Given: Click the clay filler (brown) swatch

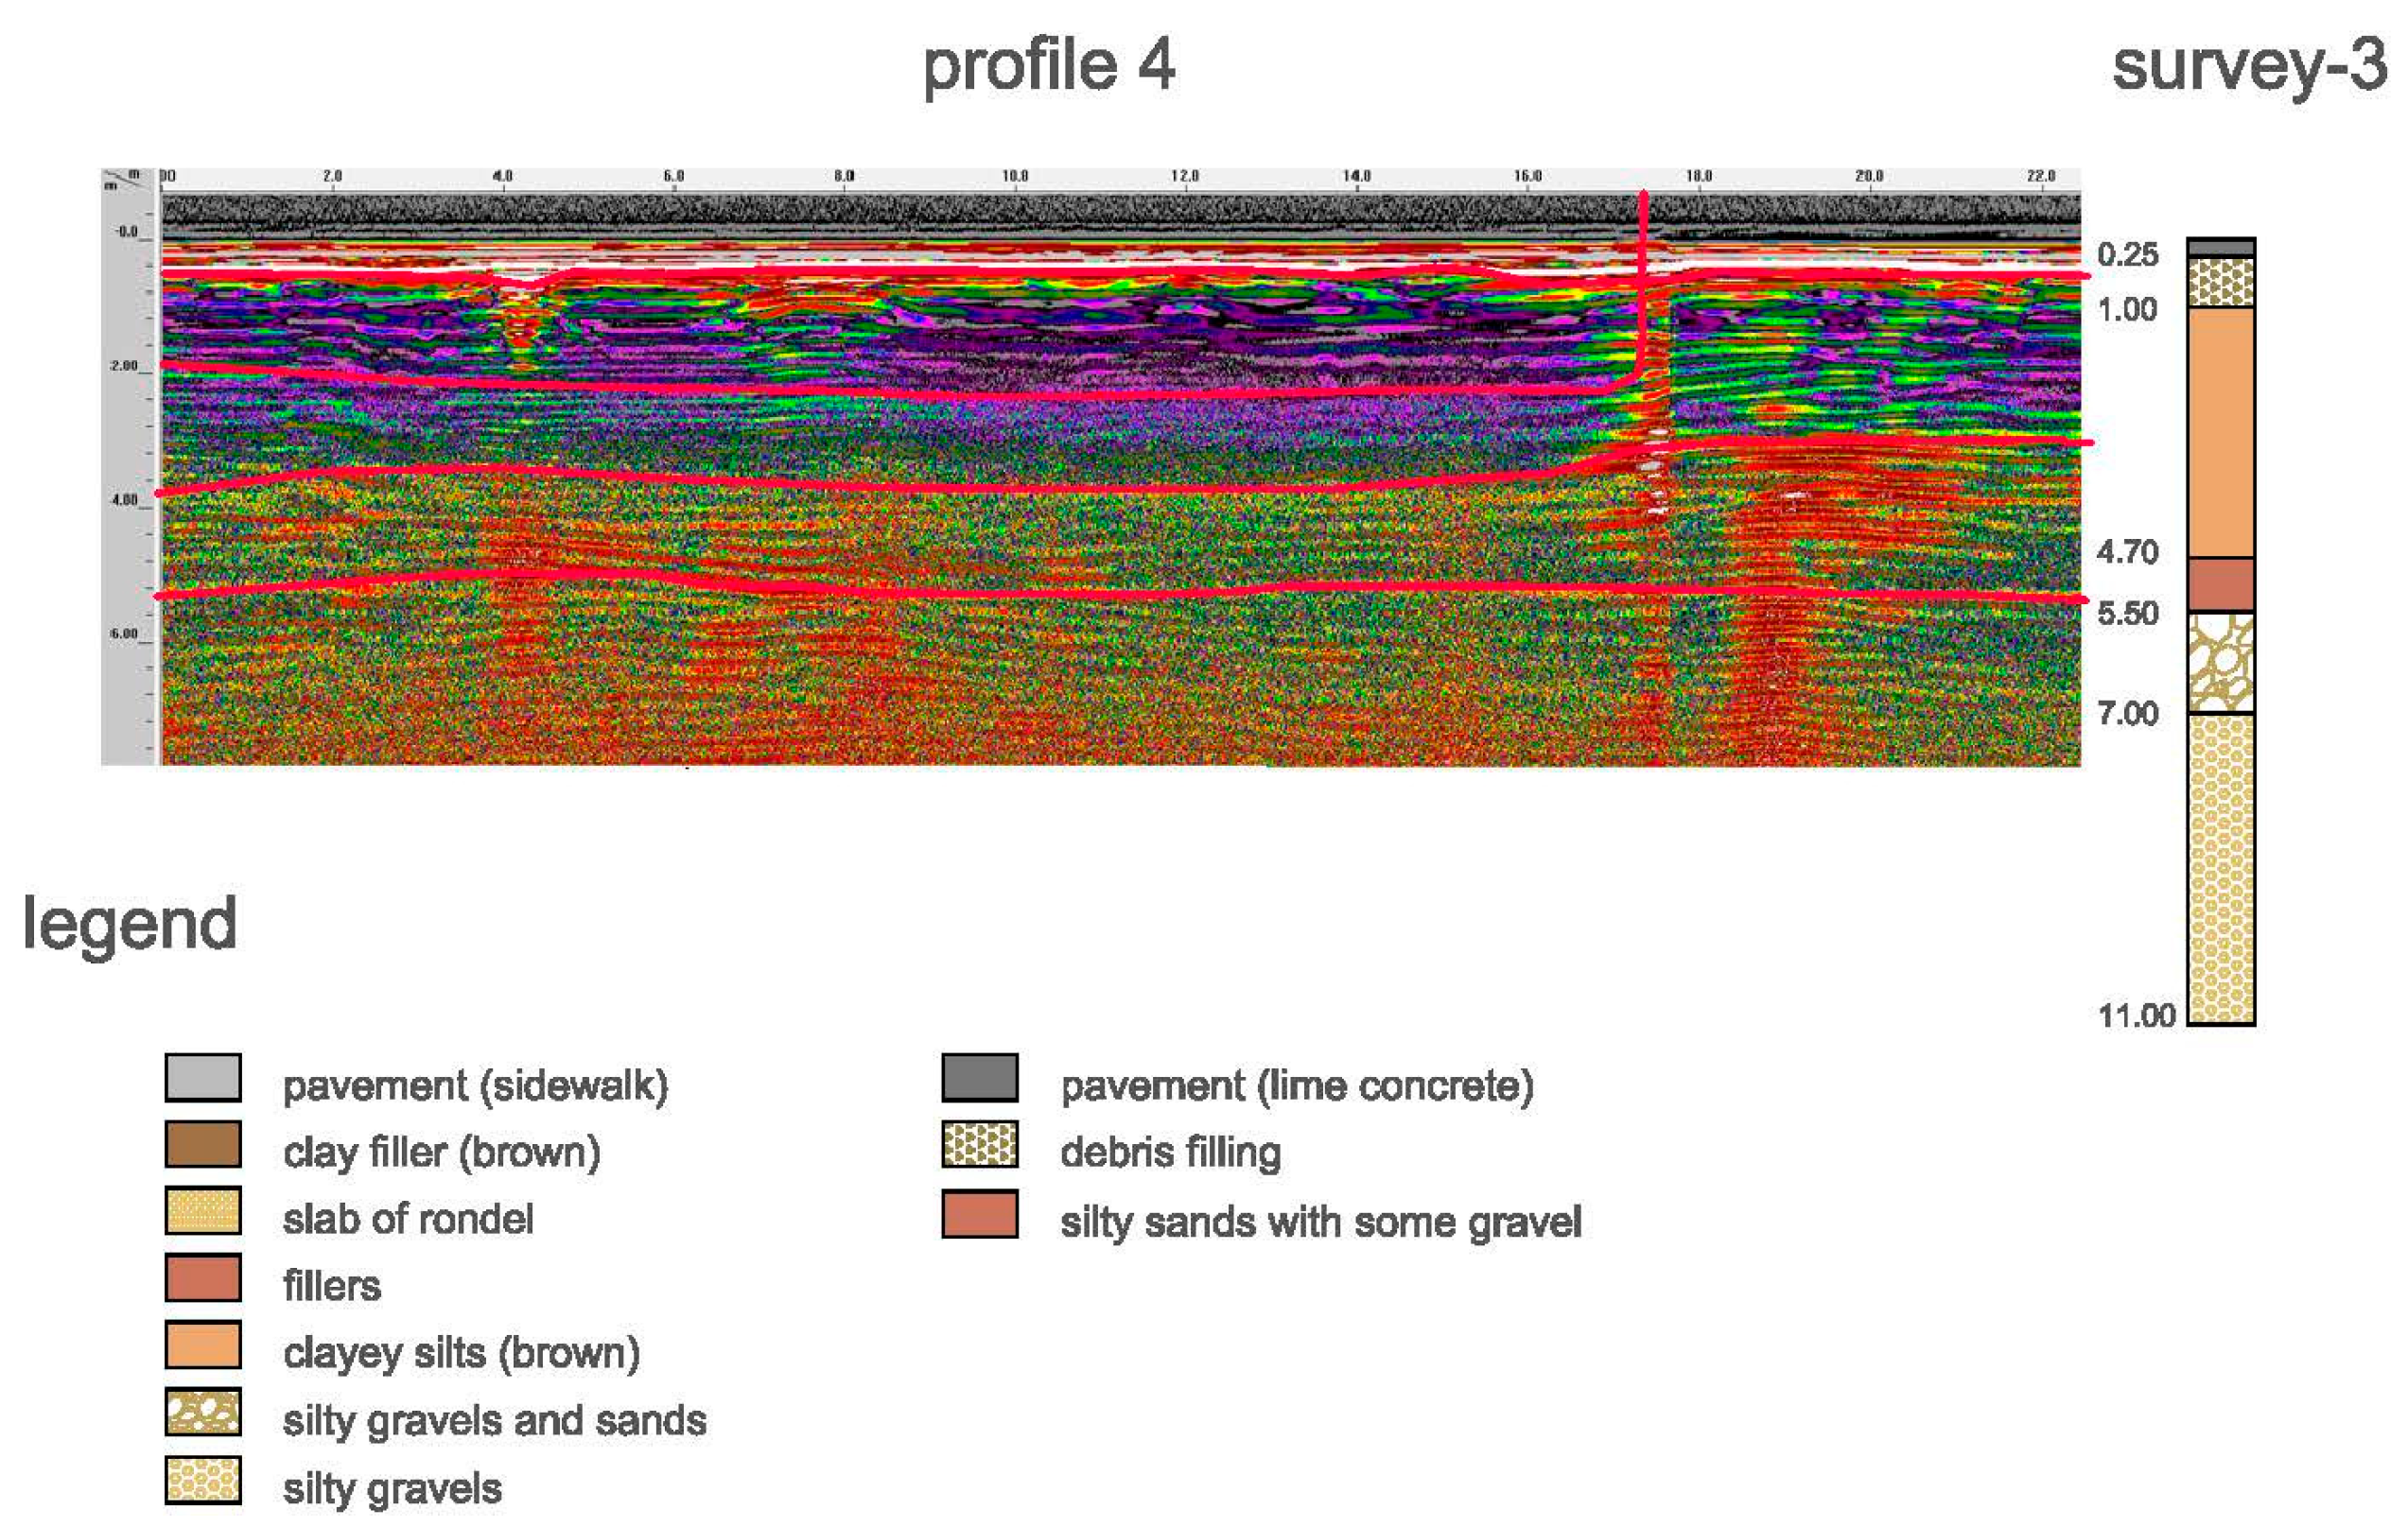Looking at the screenshot, I should [203, 1144].
